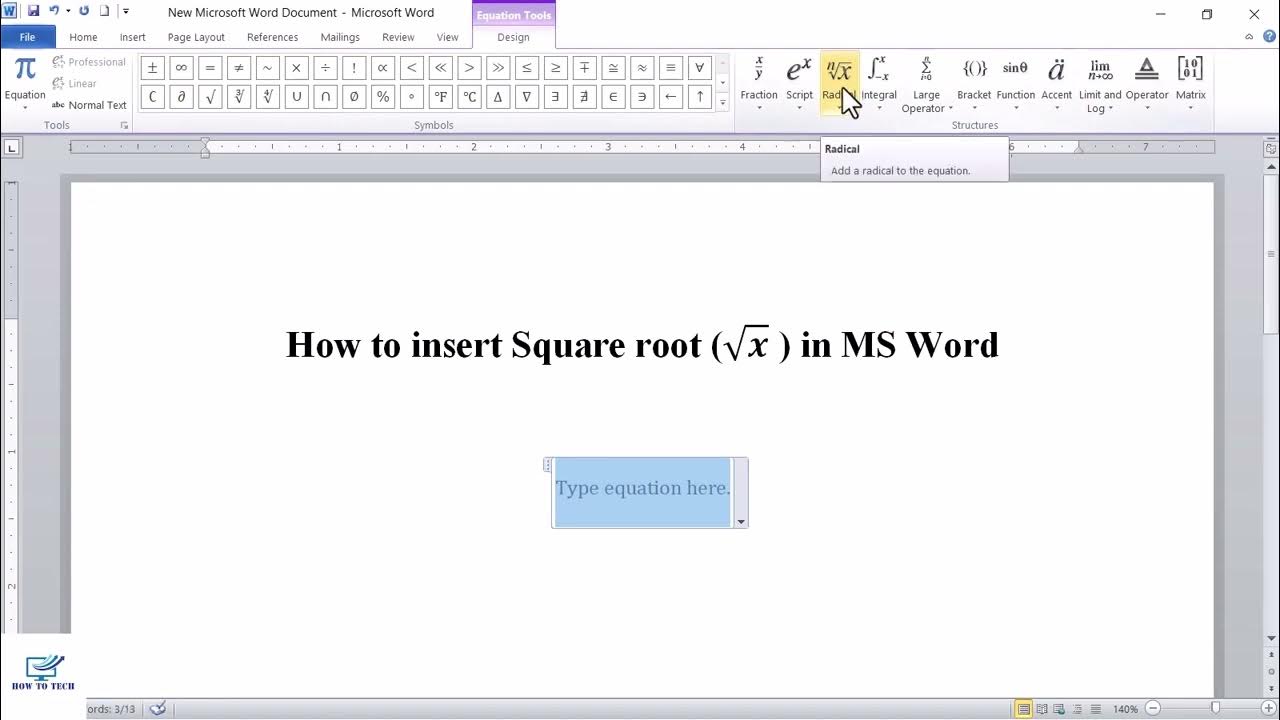Switch equation to Professional format

tap(89, 62)
